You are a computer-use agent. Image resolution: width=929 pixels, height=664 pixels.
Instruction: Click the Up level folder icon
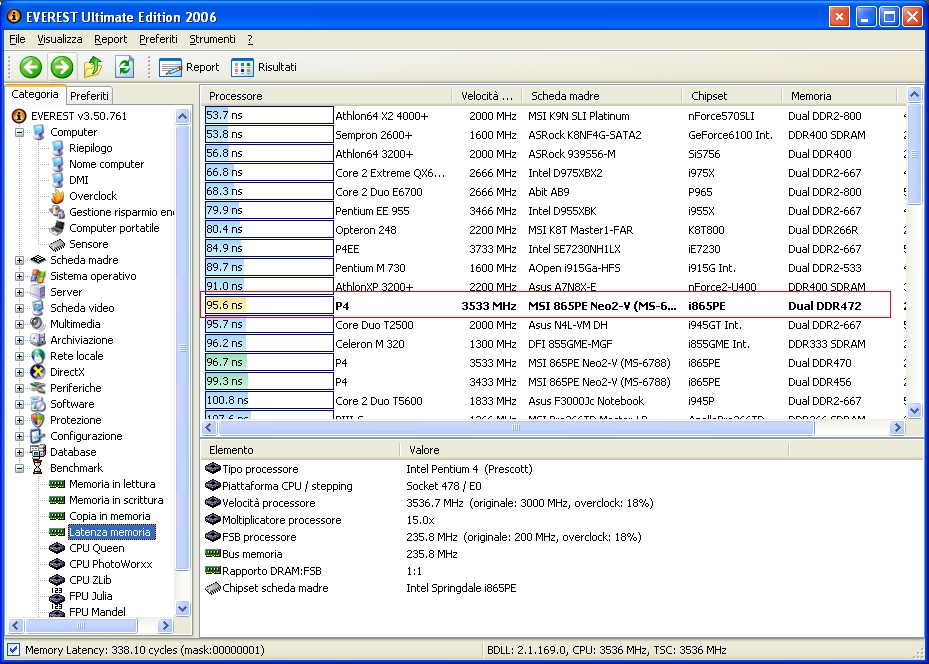point(92,67)
